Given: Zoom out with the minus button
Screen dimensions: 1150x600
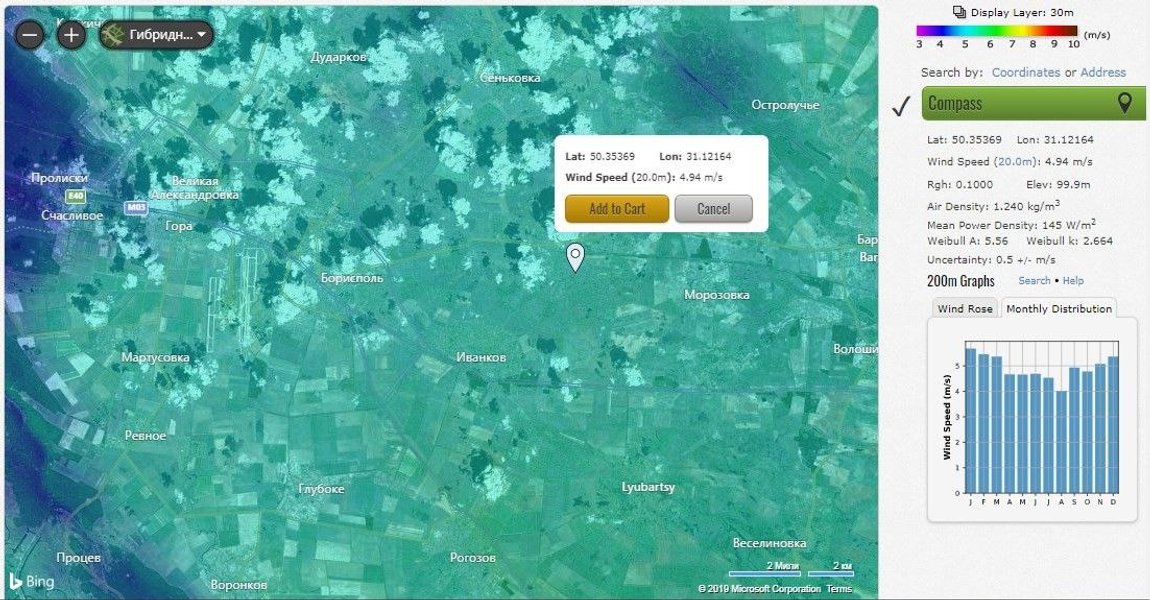Looking at the screenshot, I should point(30,34).
